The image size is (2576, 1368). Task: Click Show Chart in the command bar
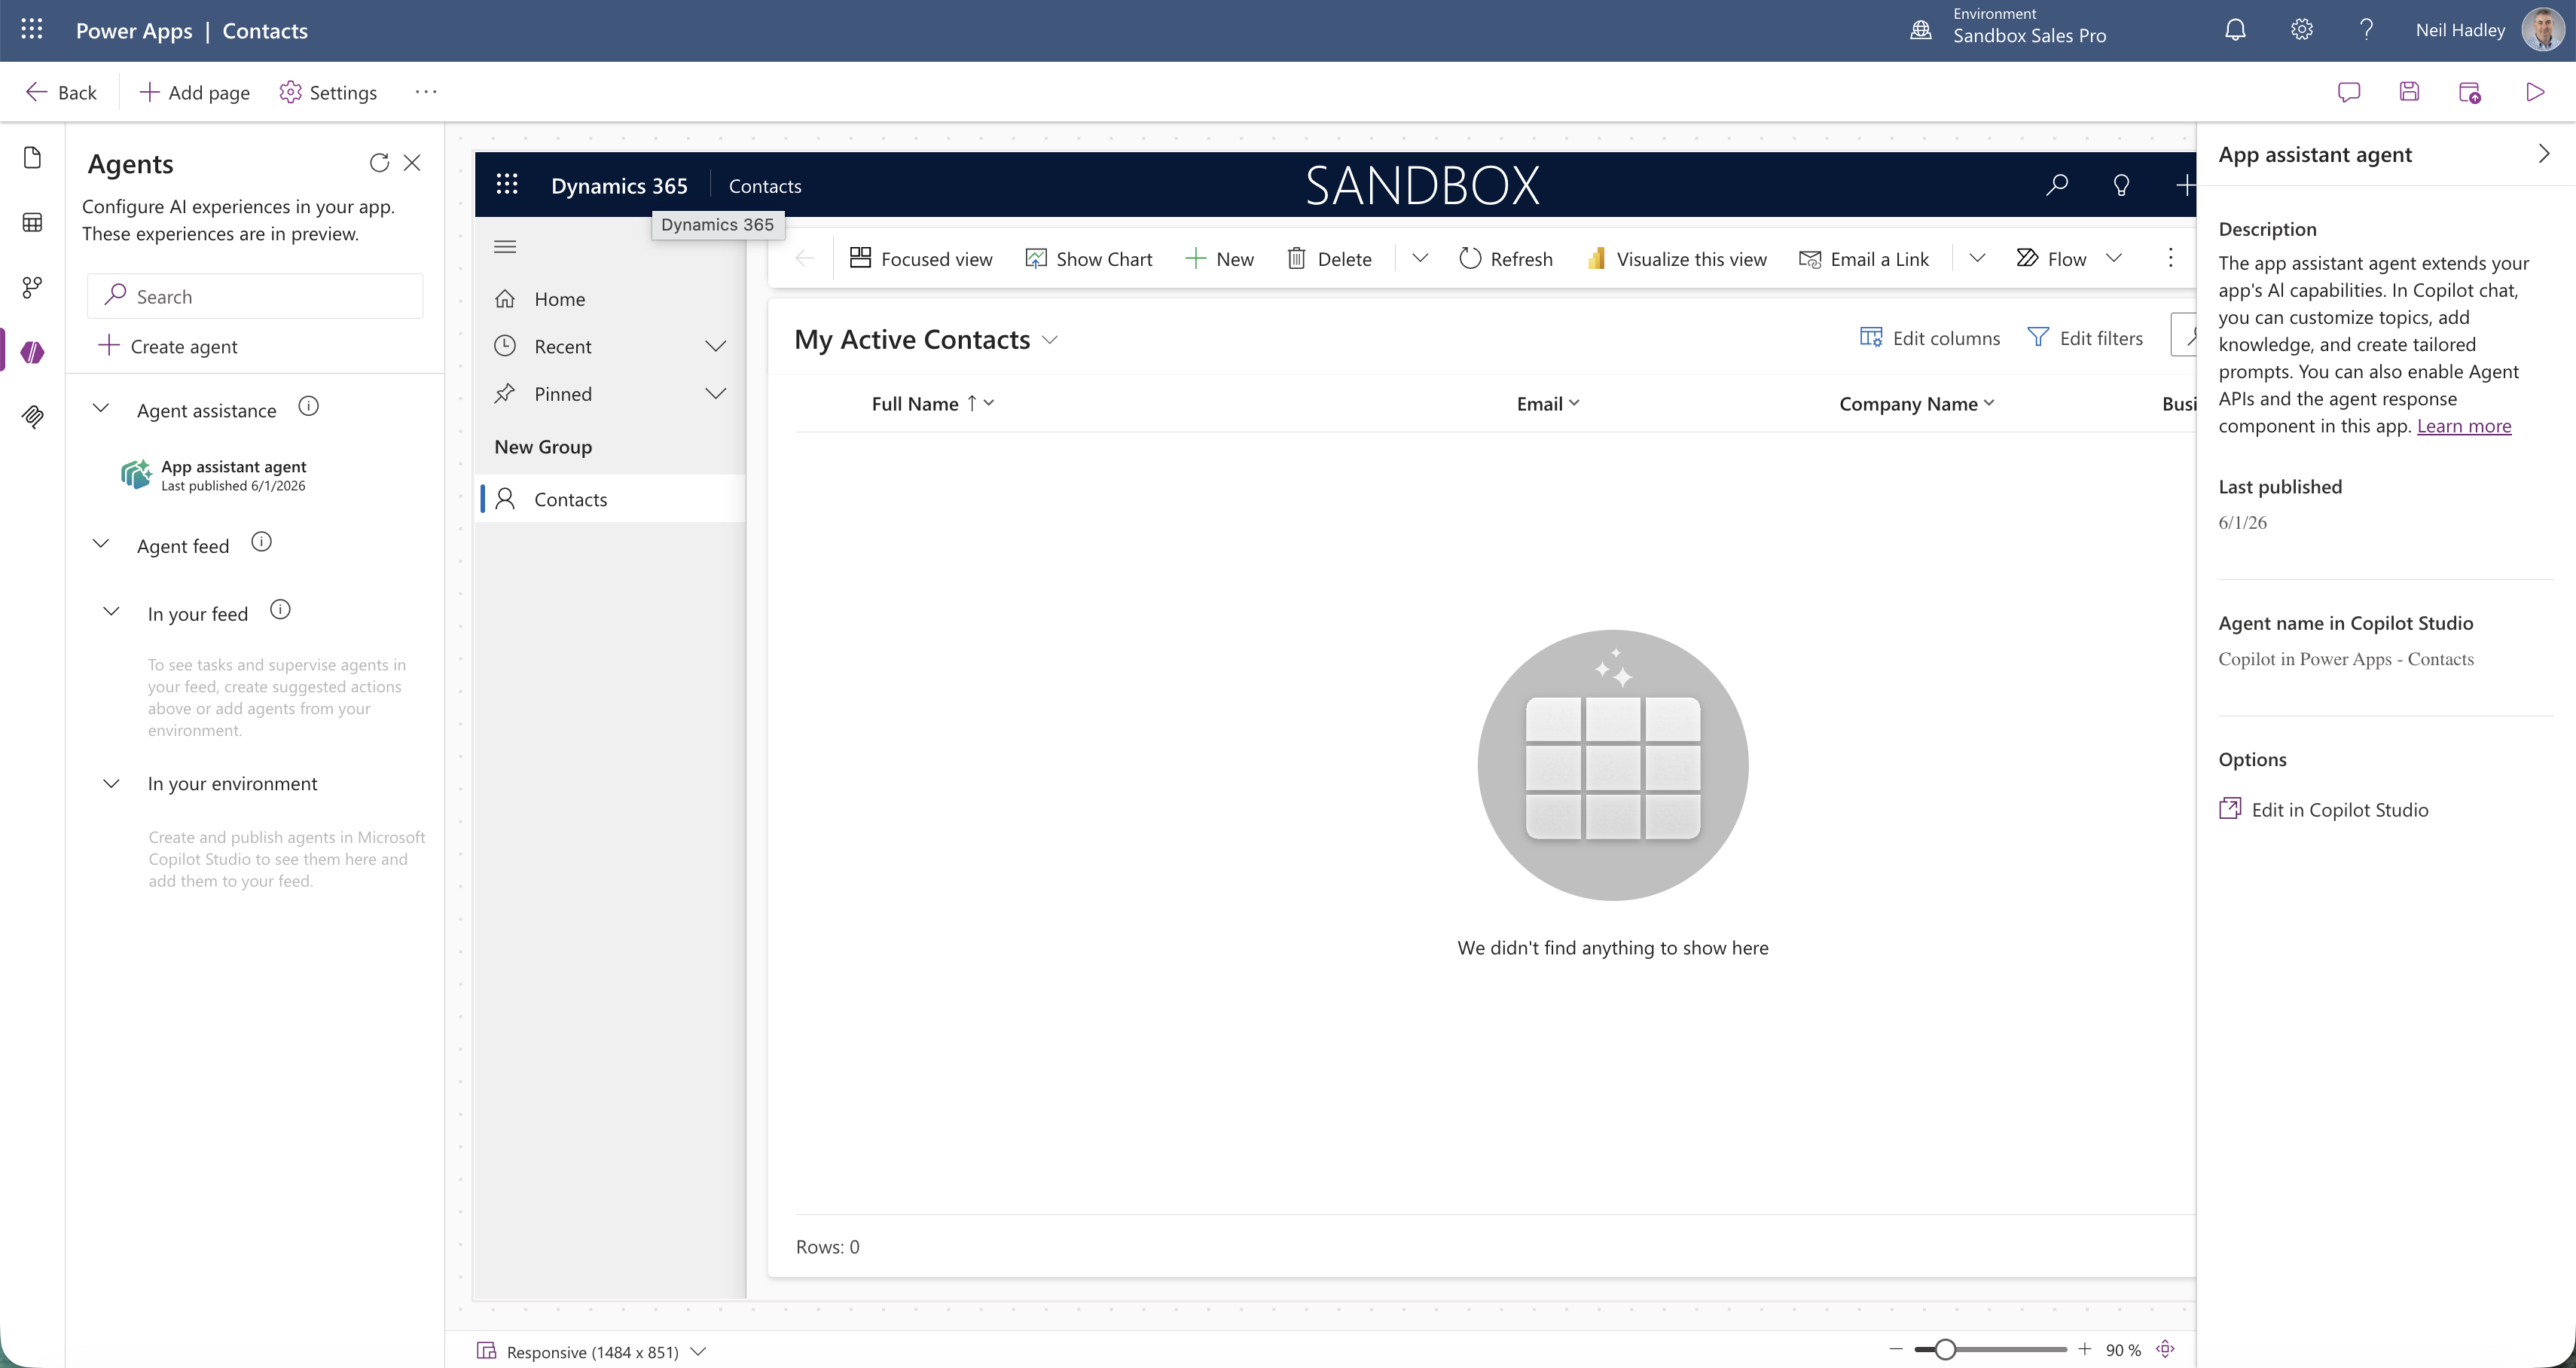pyautogui.click(x=1089, y=259)
